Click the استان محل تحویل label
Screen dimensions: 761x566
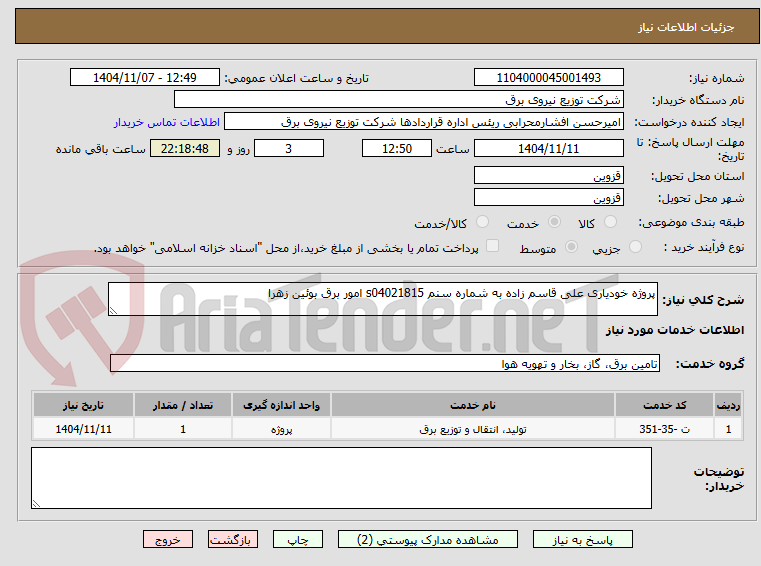click(x=697, y=176)
